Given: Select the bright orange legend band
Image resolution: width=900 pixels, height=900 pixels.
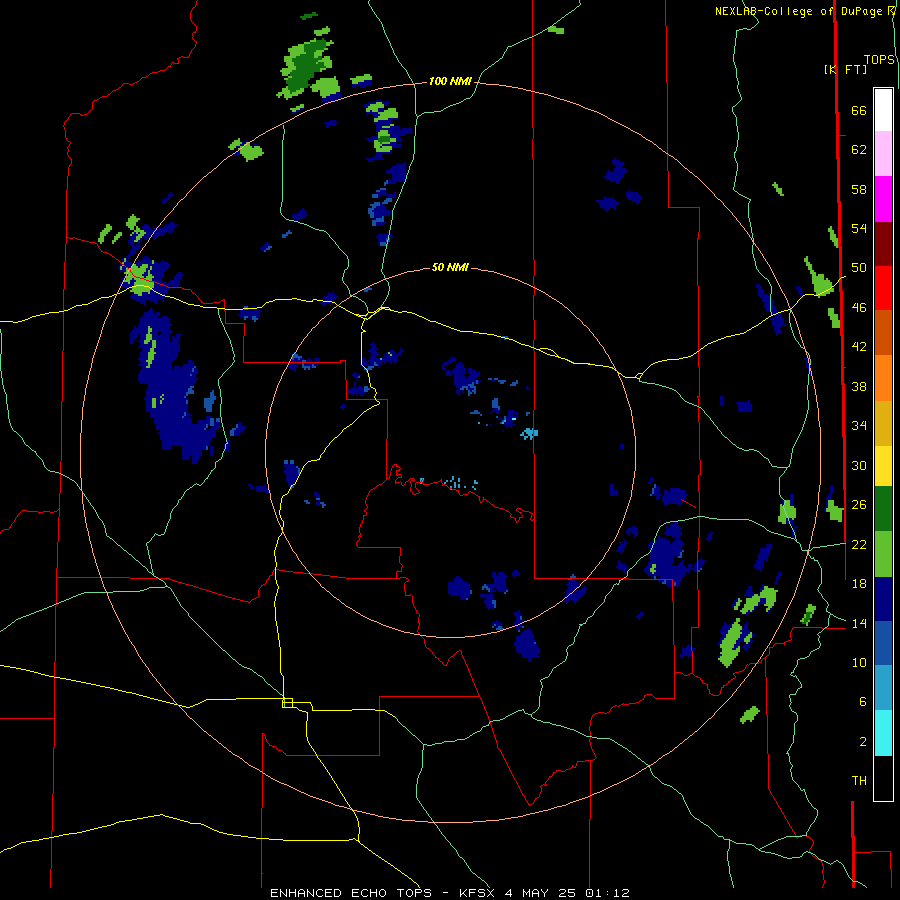Looking at the screenshot, I should [x=883, y=378].
